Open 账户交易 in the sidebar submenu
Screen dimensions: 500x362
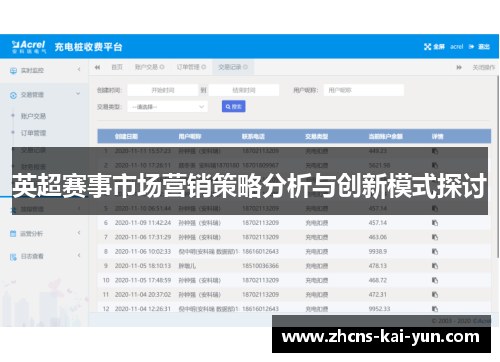pos(33,116)
